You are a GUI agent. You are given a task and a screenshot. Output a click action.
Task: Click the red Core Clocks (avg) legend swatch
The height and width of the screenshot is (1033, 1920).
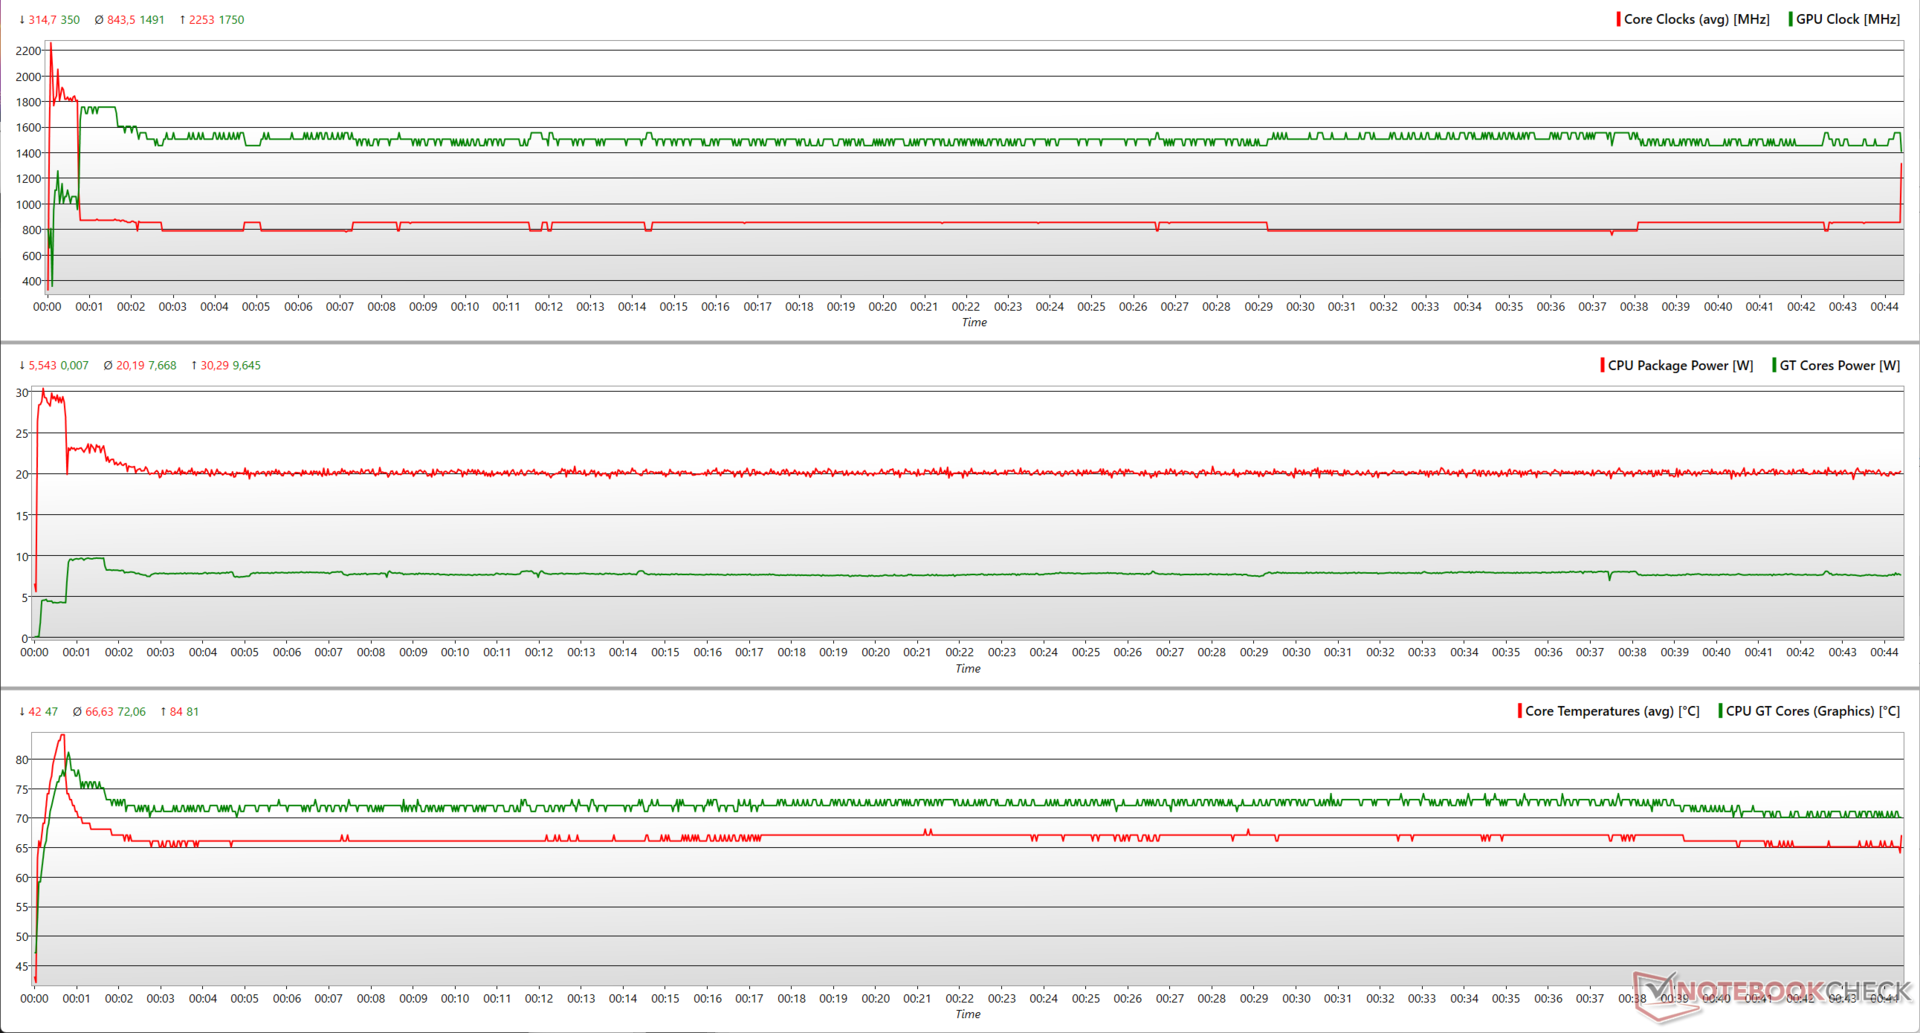pos(1618,19)
